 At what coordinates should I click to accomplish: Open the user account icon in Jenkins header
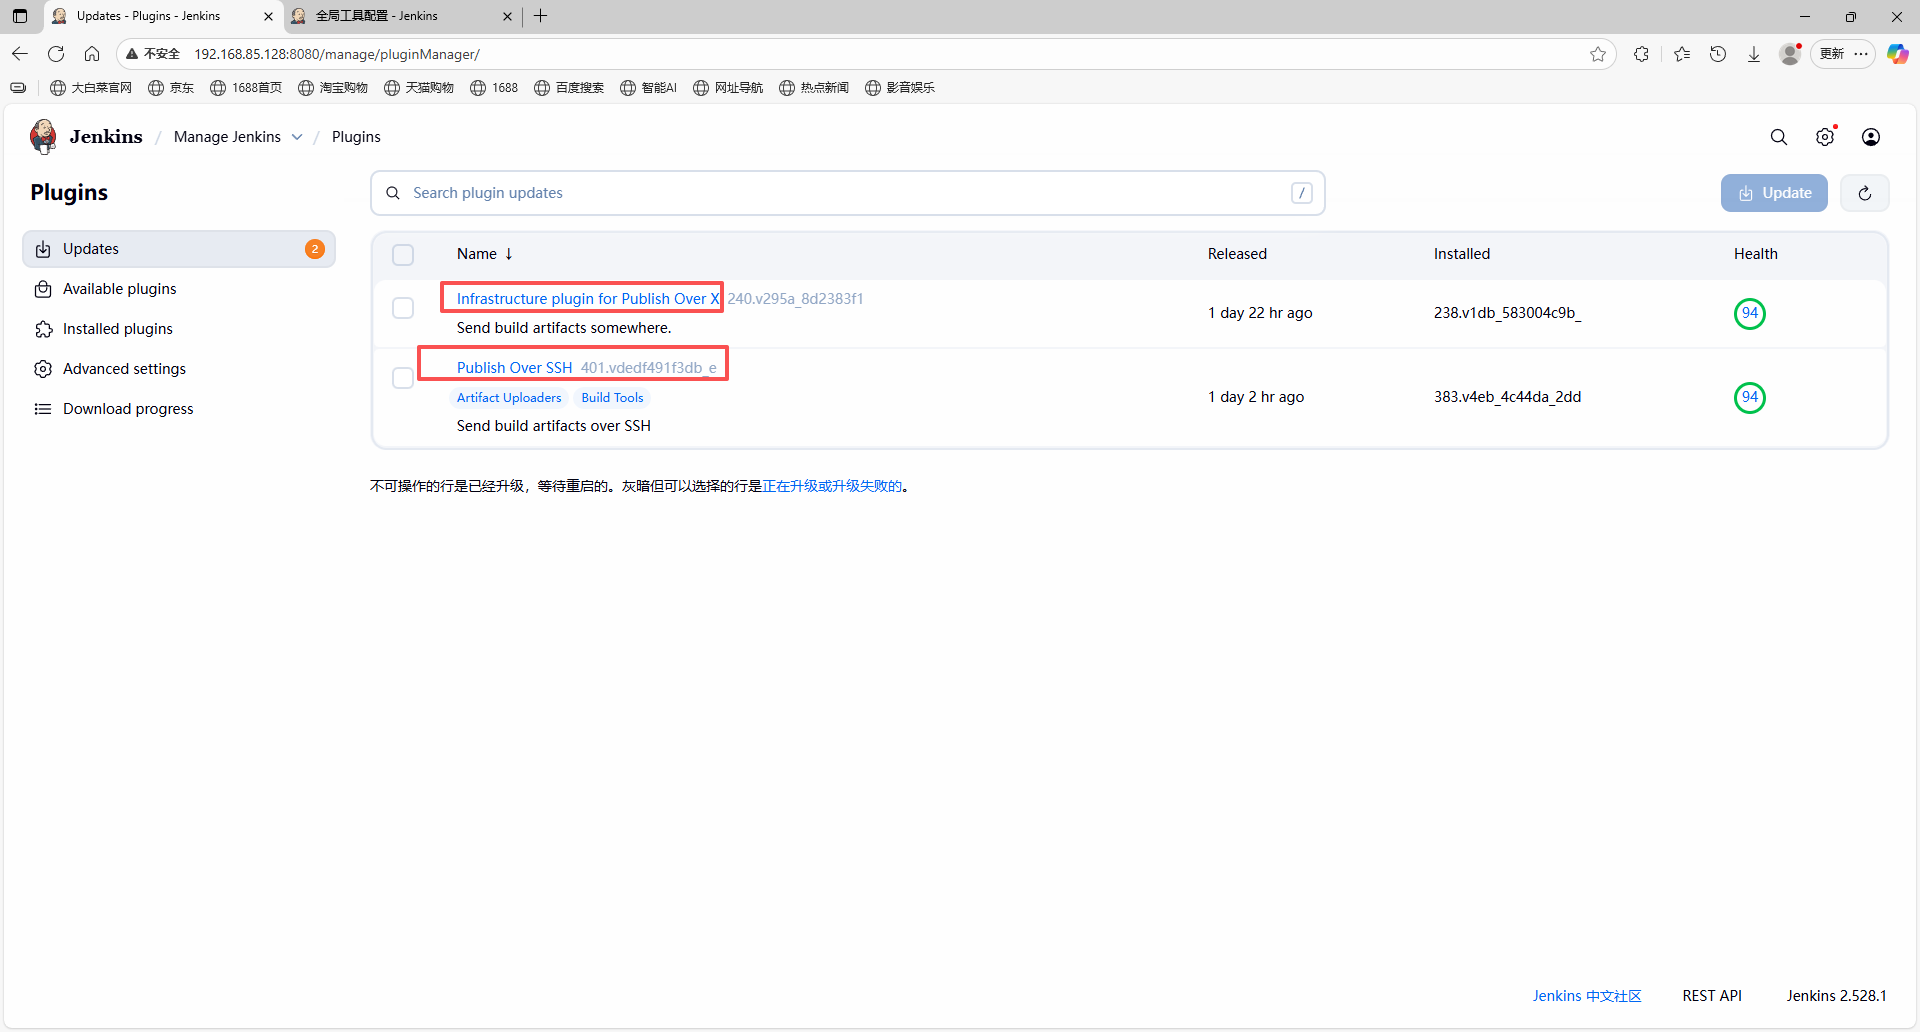click(x=1871, y=137)
